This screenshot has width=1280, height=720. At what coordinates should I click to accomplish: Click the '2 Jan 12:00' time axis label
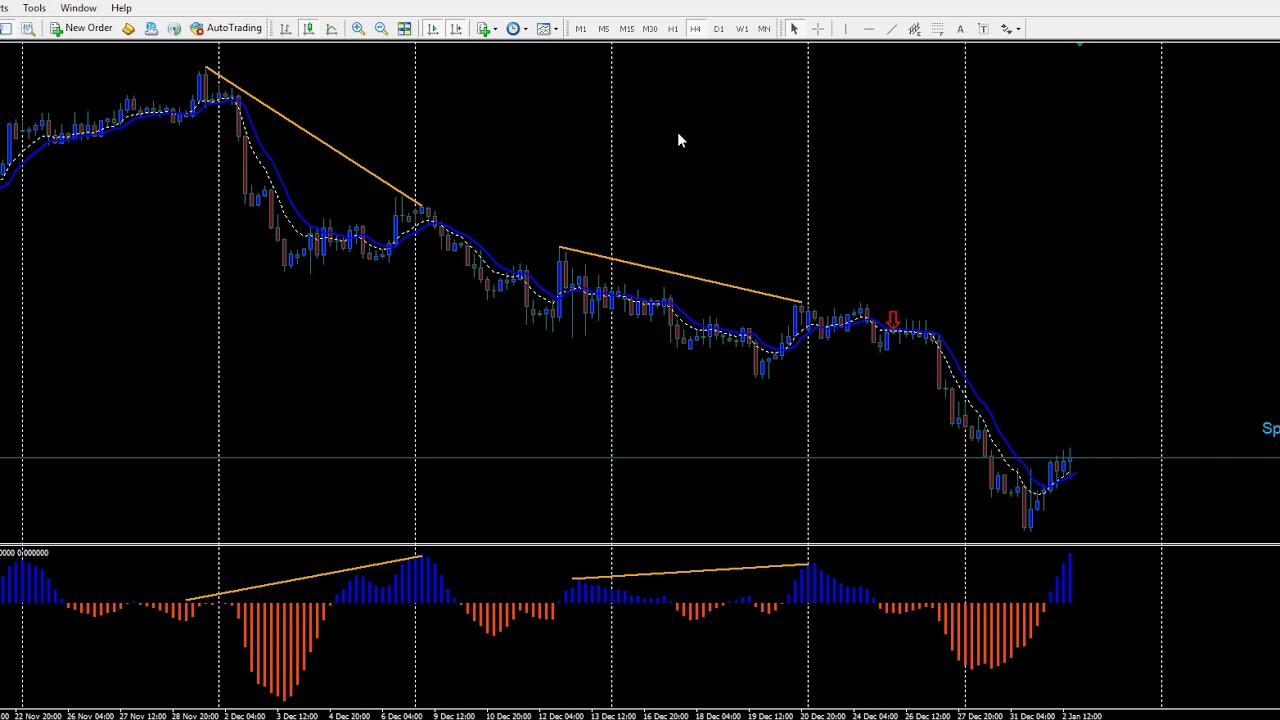[1081, 716]
